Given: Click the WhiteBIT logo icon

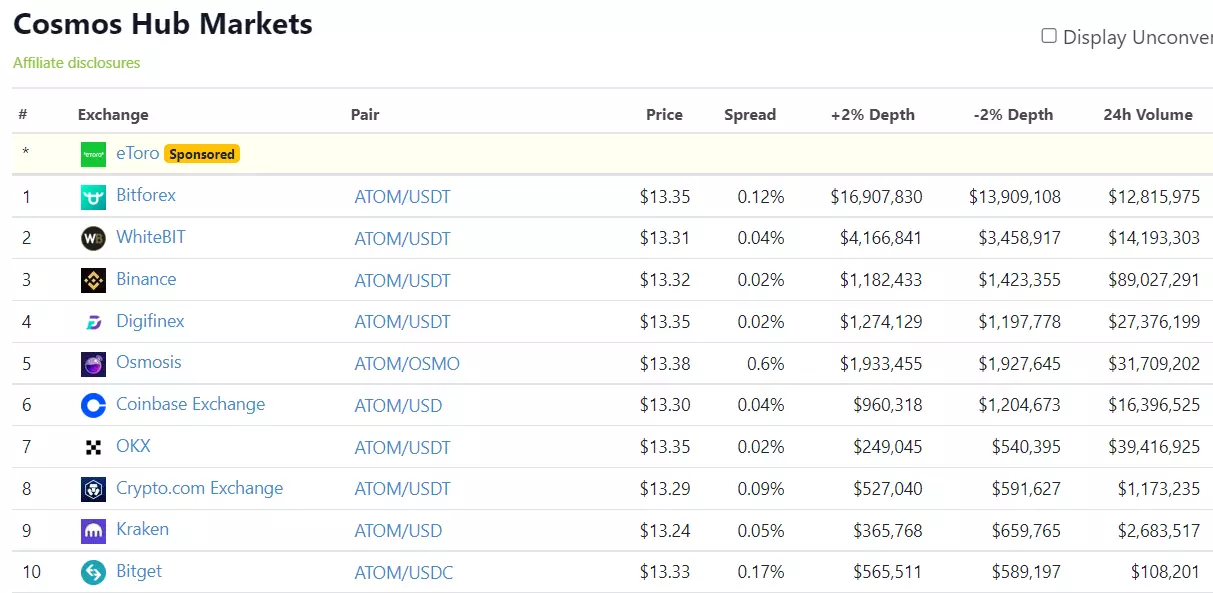Looking at the screenshot, I should coord(93,239).
